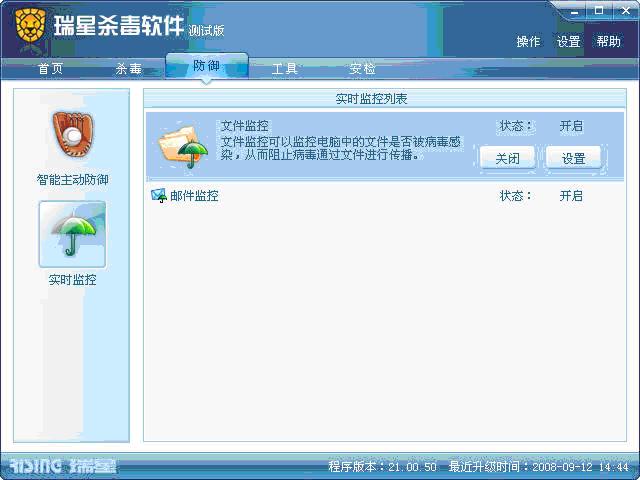Viewport: 640px width, 480px height.
Task: Click the Rising 瑞星 footer logo
Action: [62, 466]
